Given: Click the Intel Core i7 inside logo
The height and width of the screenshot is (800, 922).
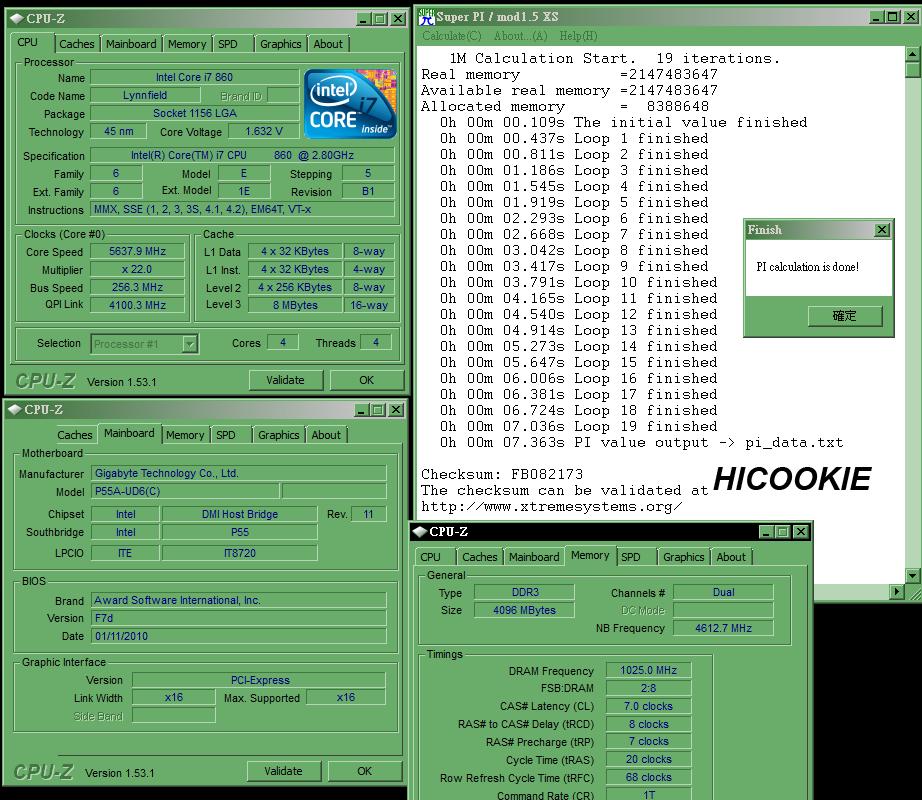Looking at the screenshot, I should (x=350, y=104).
